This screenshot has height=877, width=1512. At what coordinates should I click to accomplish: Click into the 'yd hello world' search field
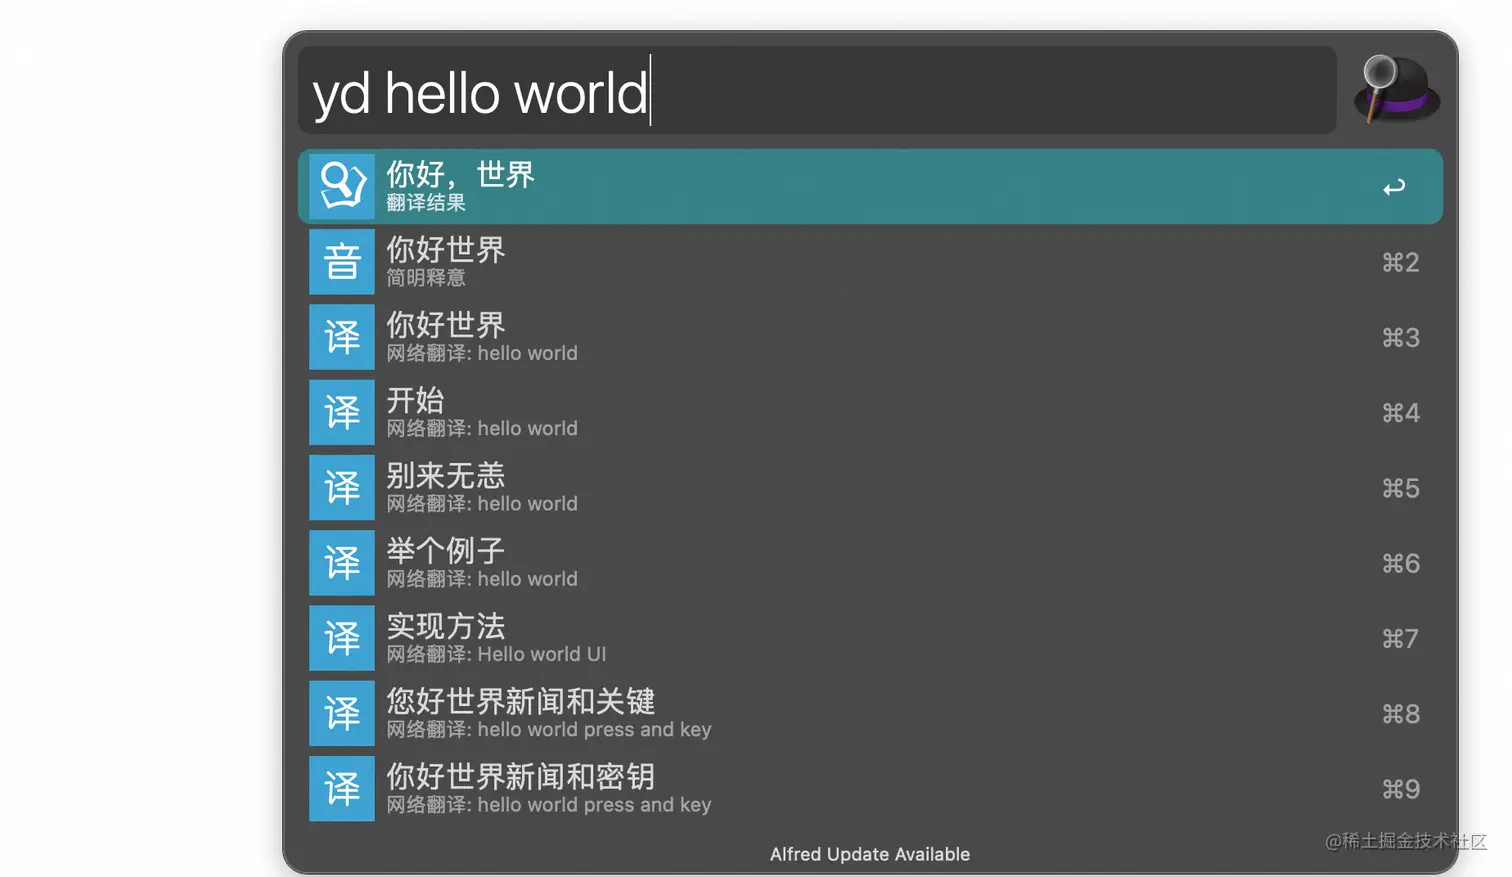(817, 90)
